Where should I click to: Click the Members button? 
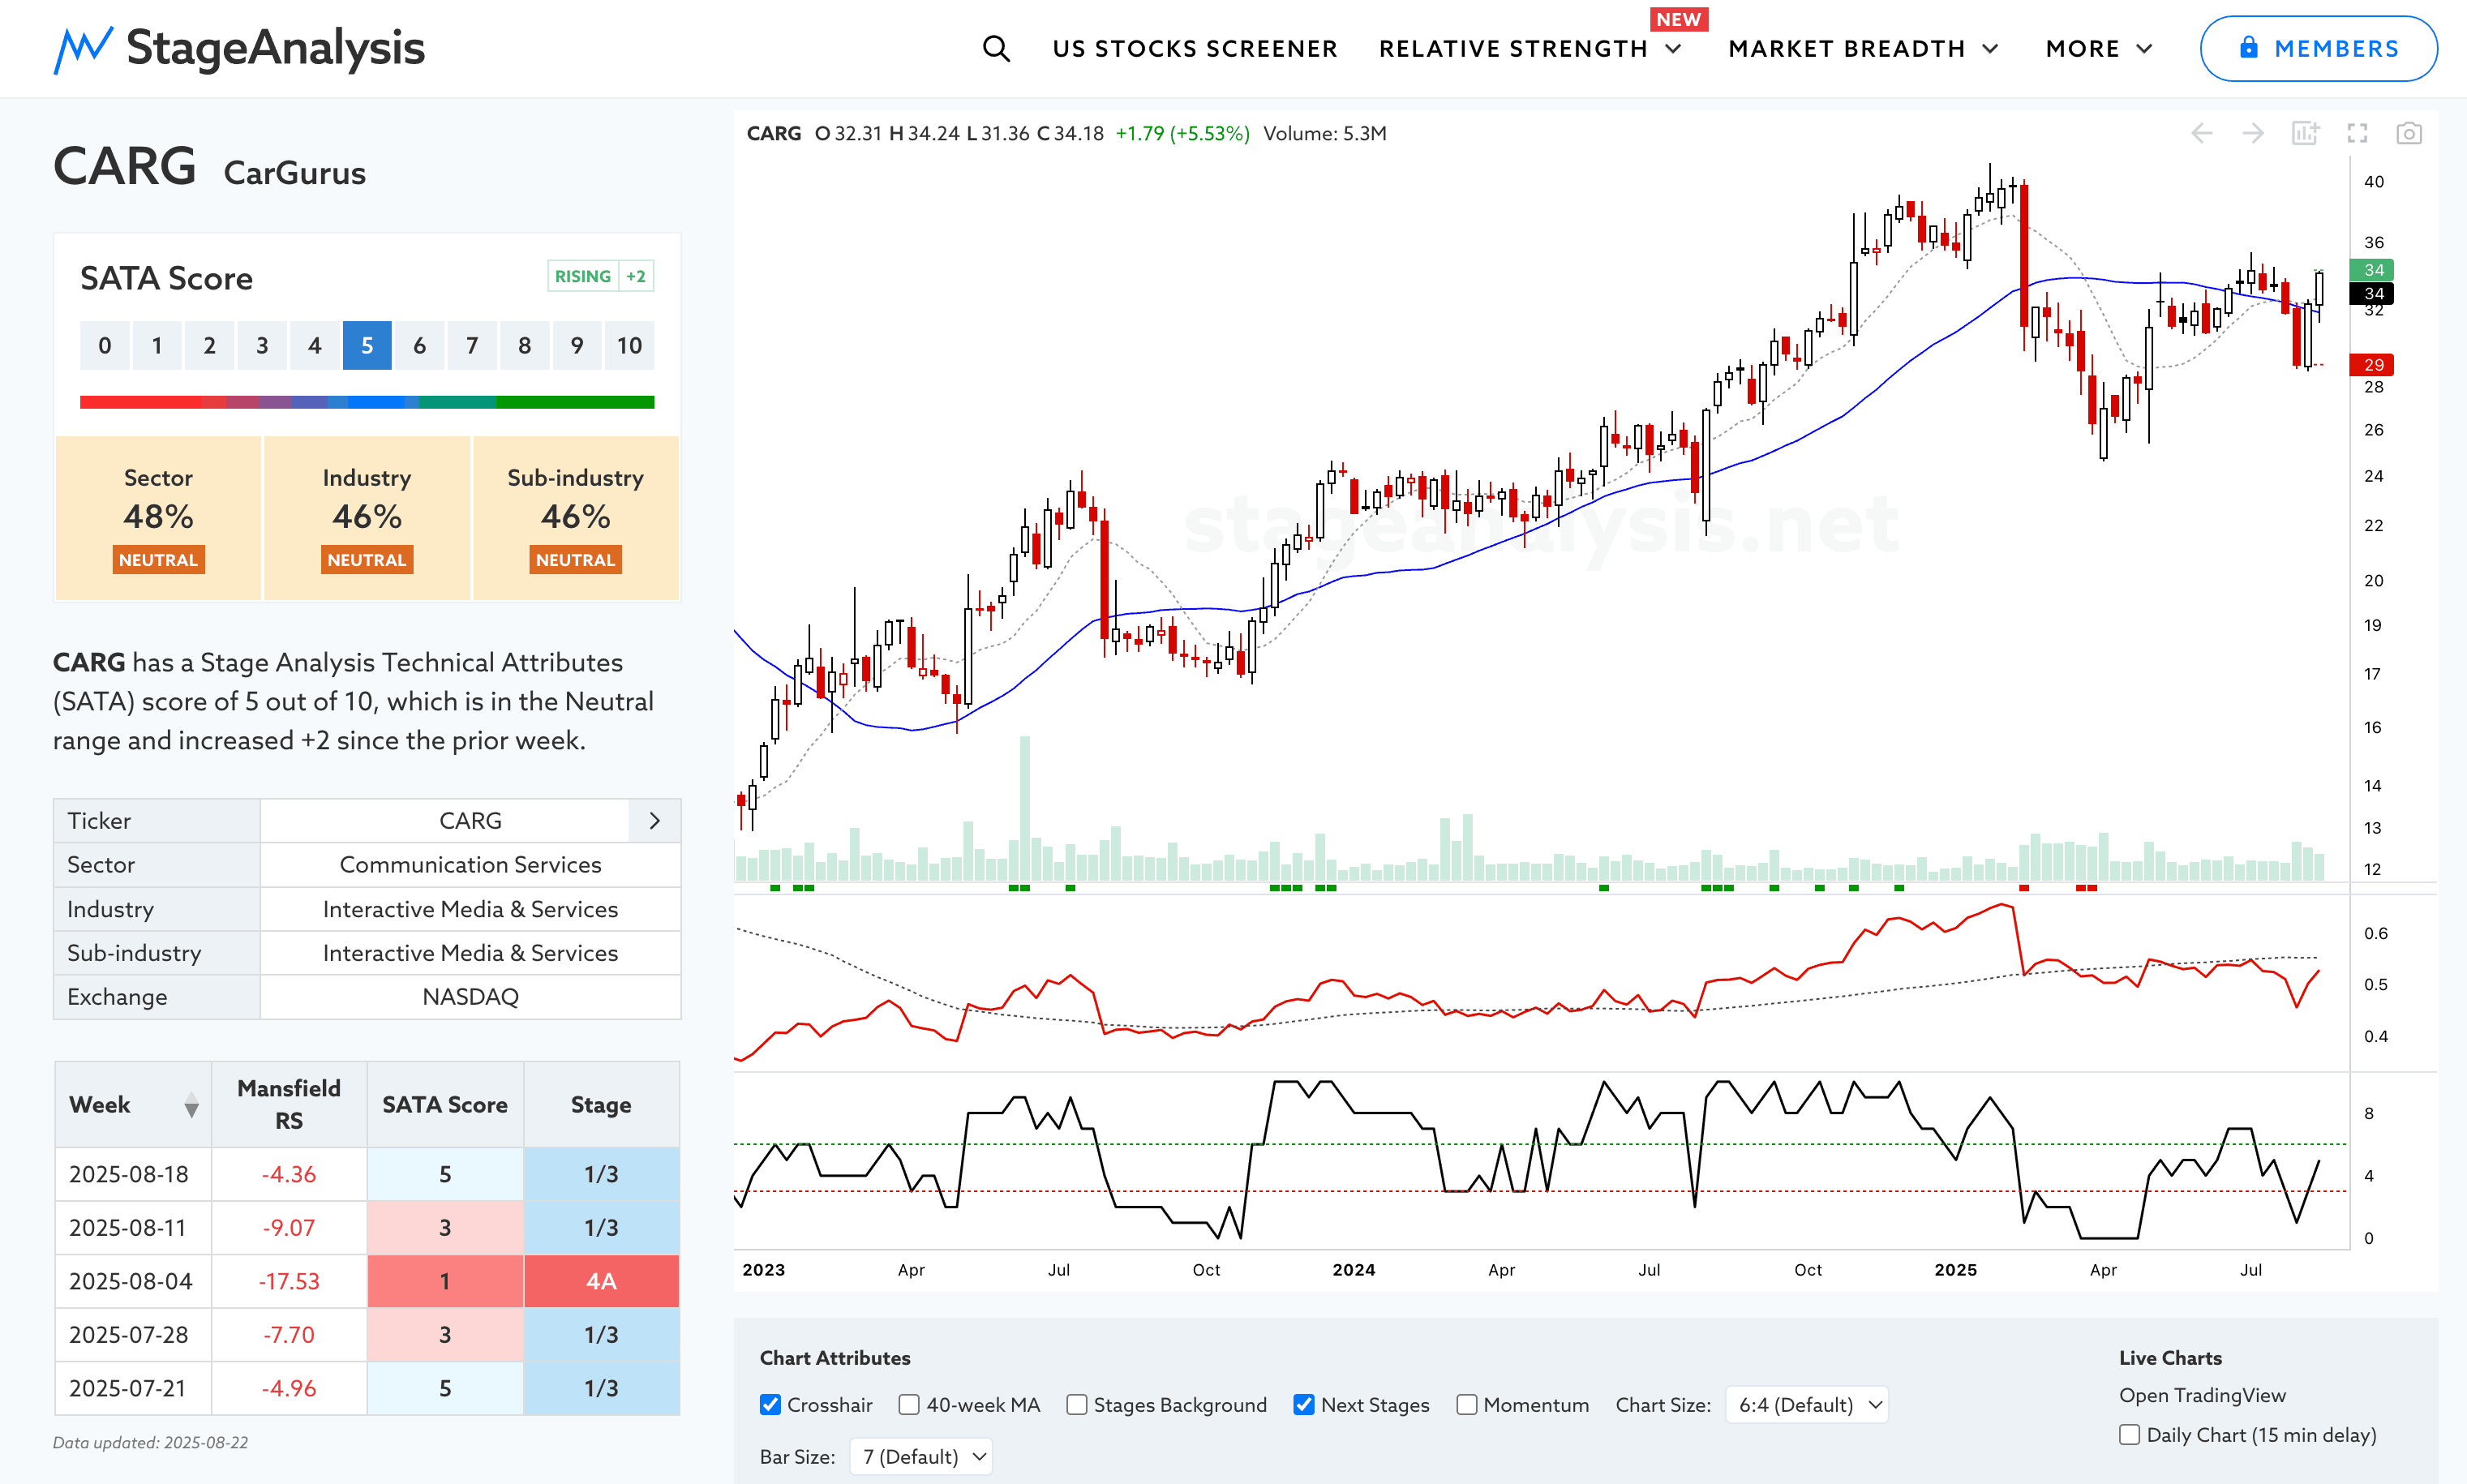(x=2318, y=49)
